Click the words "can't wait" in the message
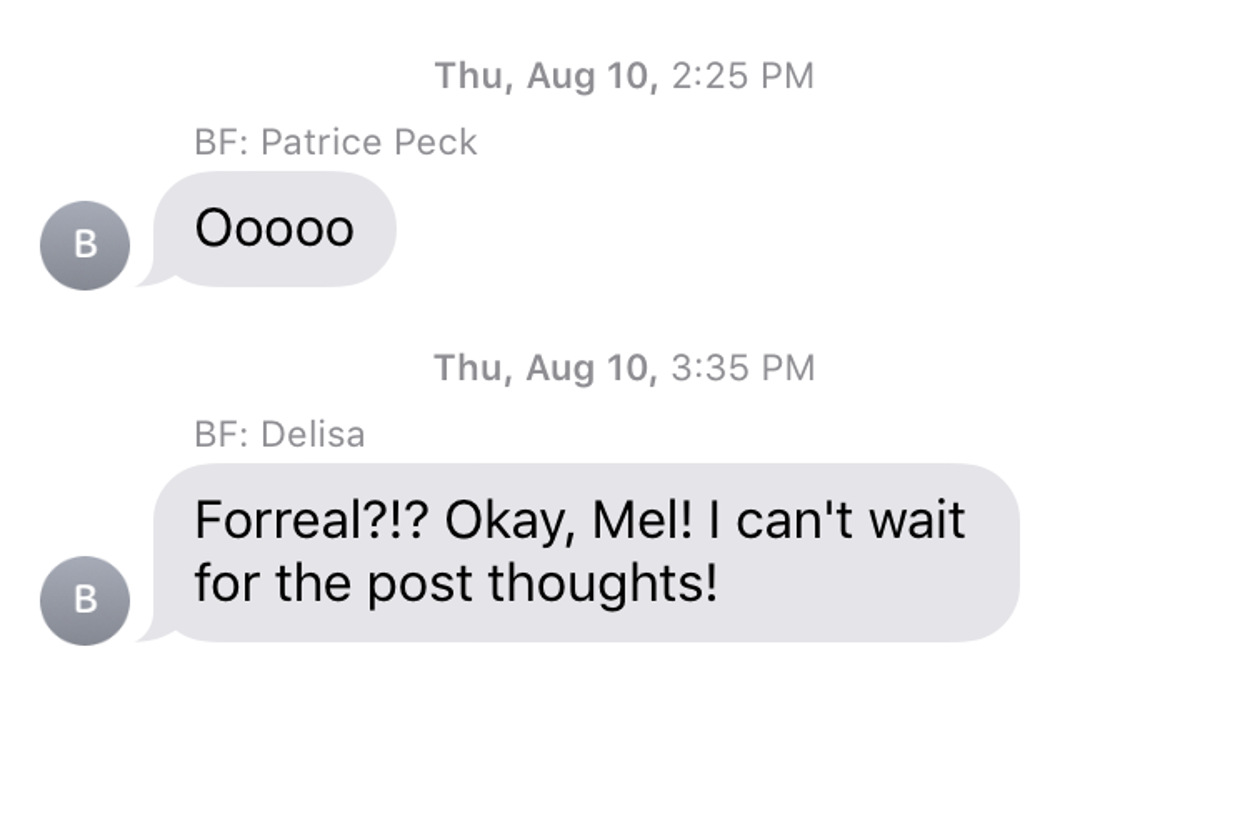The height and width of the screenshot is (830, 1250). (850, 520)
